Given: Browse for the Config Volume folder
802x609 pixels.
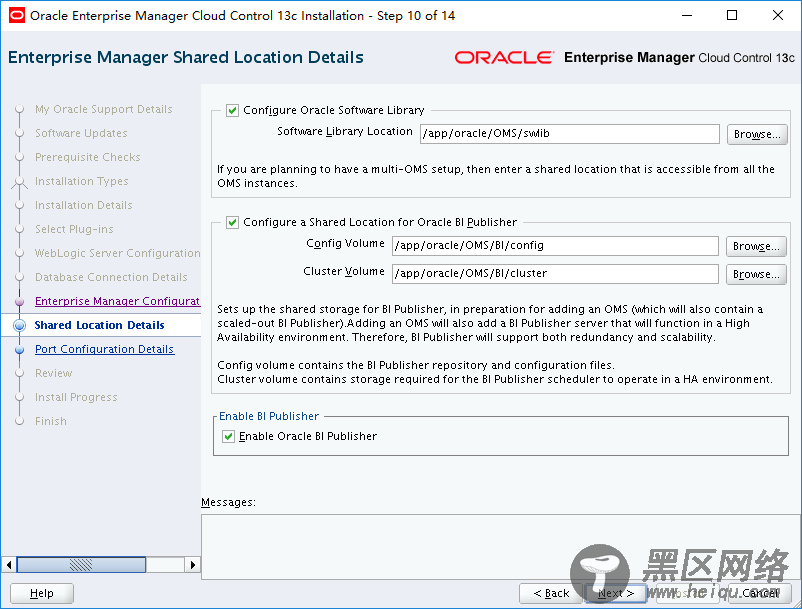Looking at the screenshot, I should coord(756,246).
